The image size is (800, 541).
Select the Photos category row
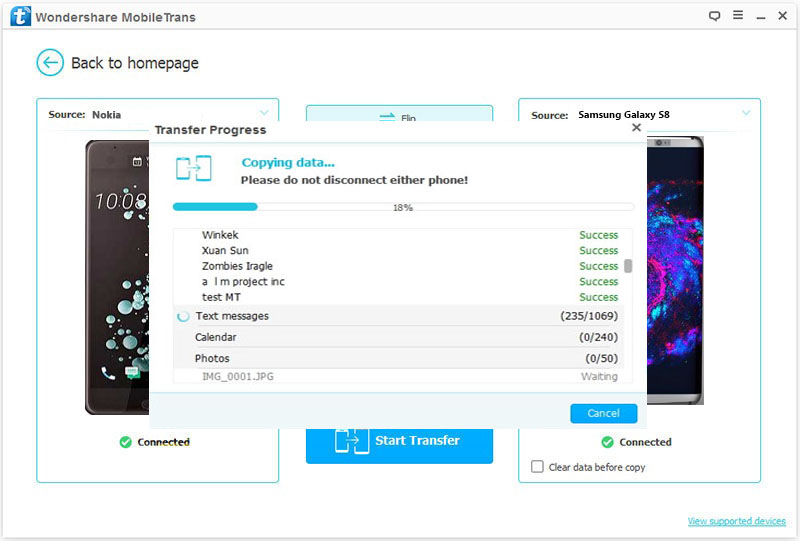click(x=398, y=358)
